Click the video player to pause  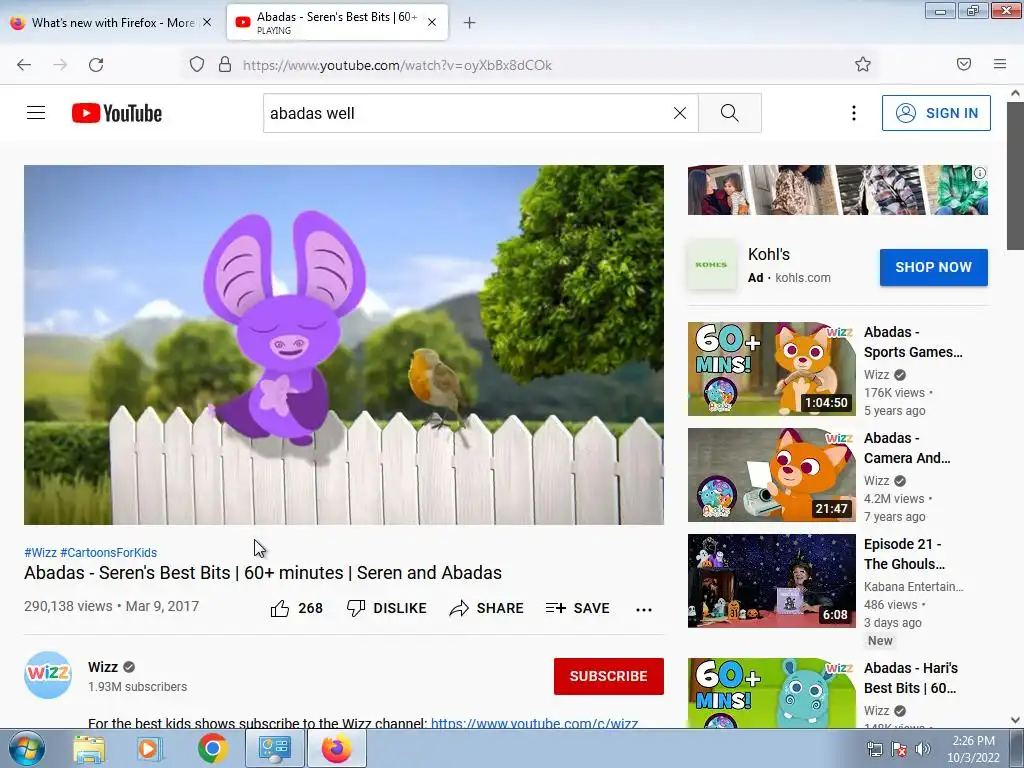coord(344,345)
